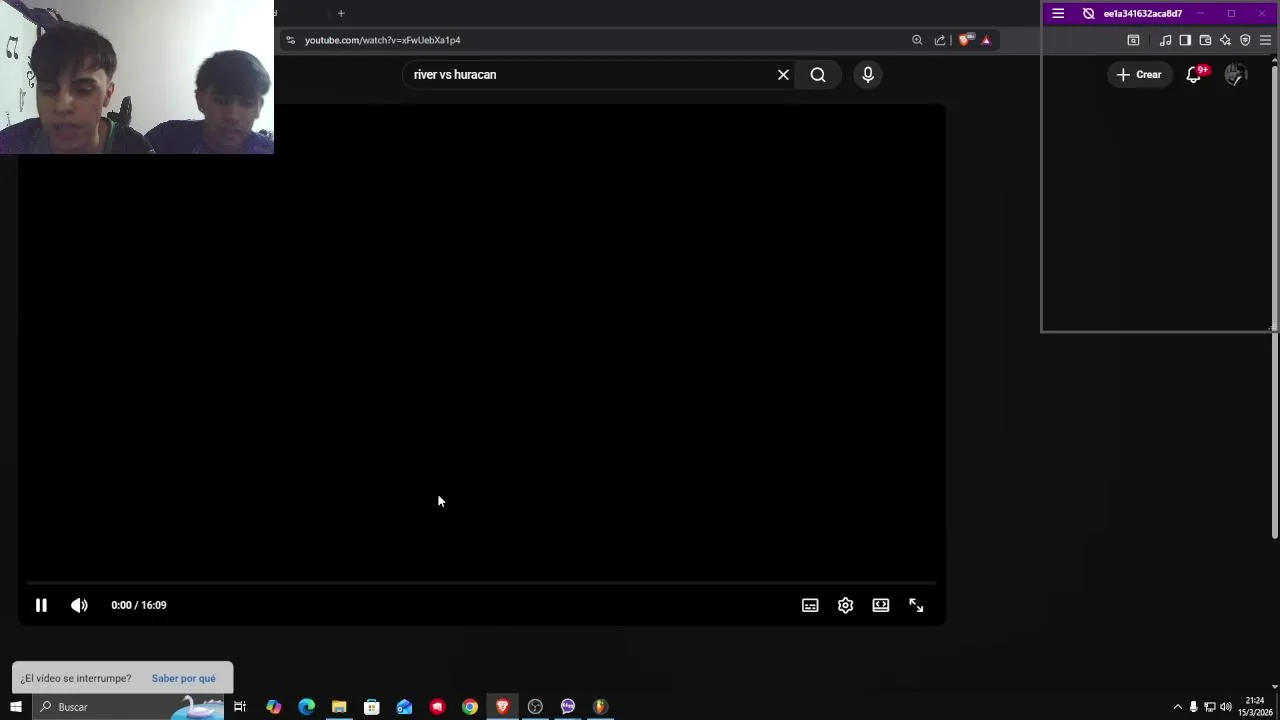The width and height of the screenshot is (1280, 720).
Task: Open the clock showing 21:24
Action: [1255, 707]
